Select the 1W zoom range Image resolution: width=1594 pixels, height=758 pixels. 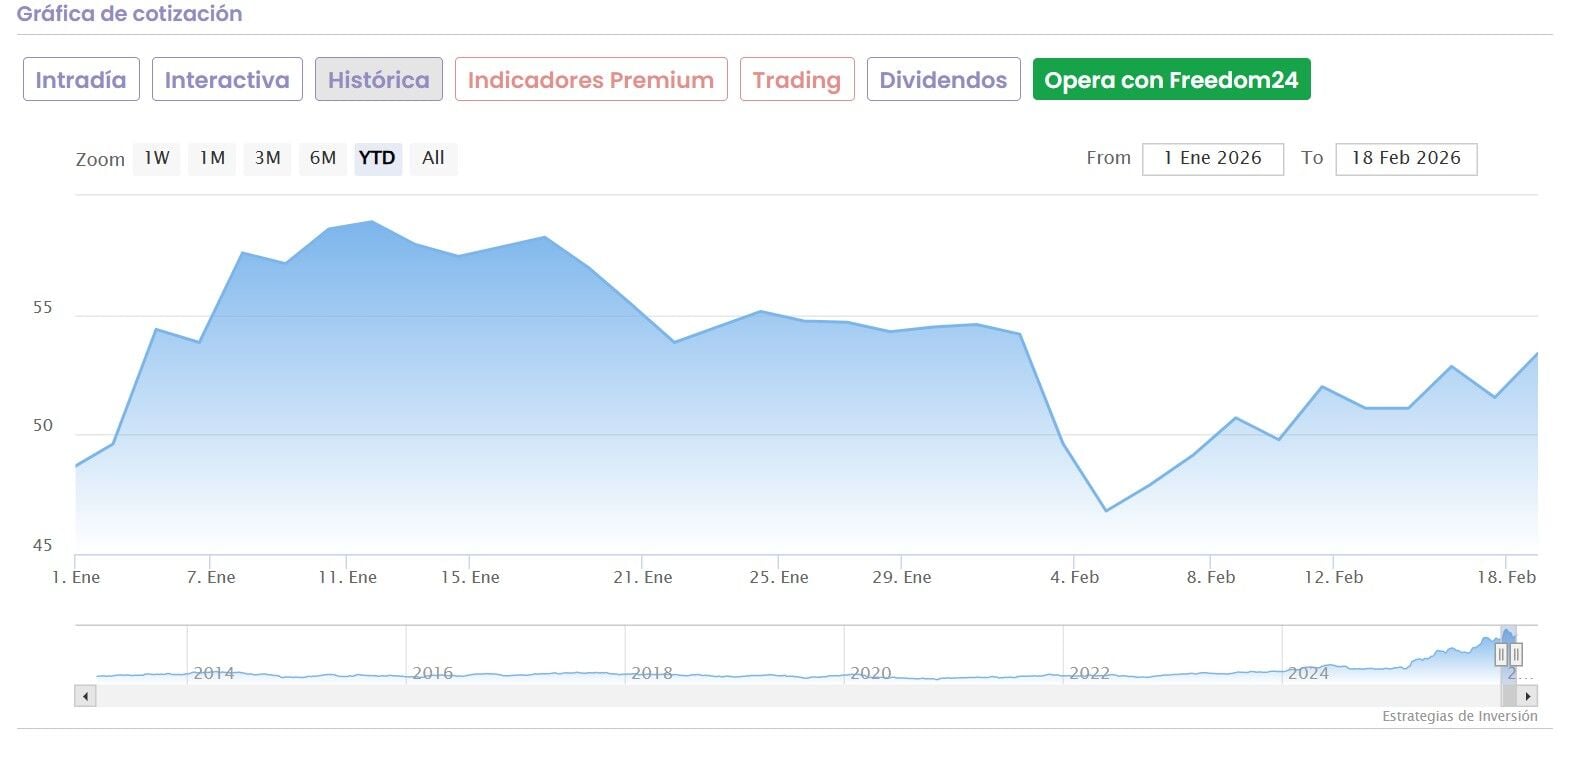click(157, 158)
